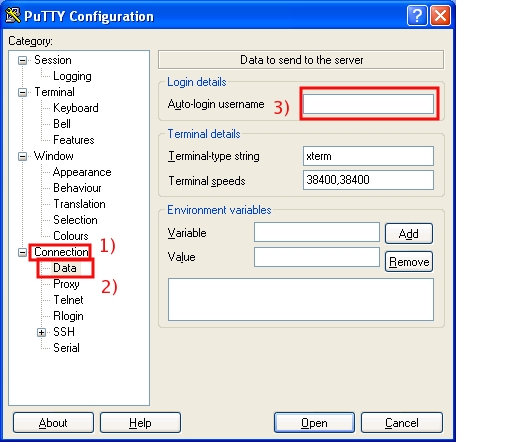Select the Window category

(54, 156)
